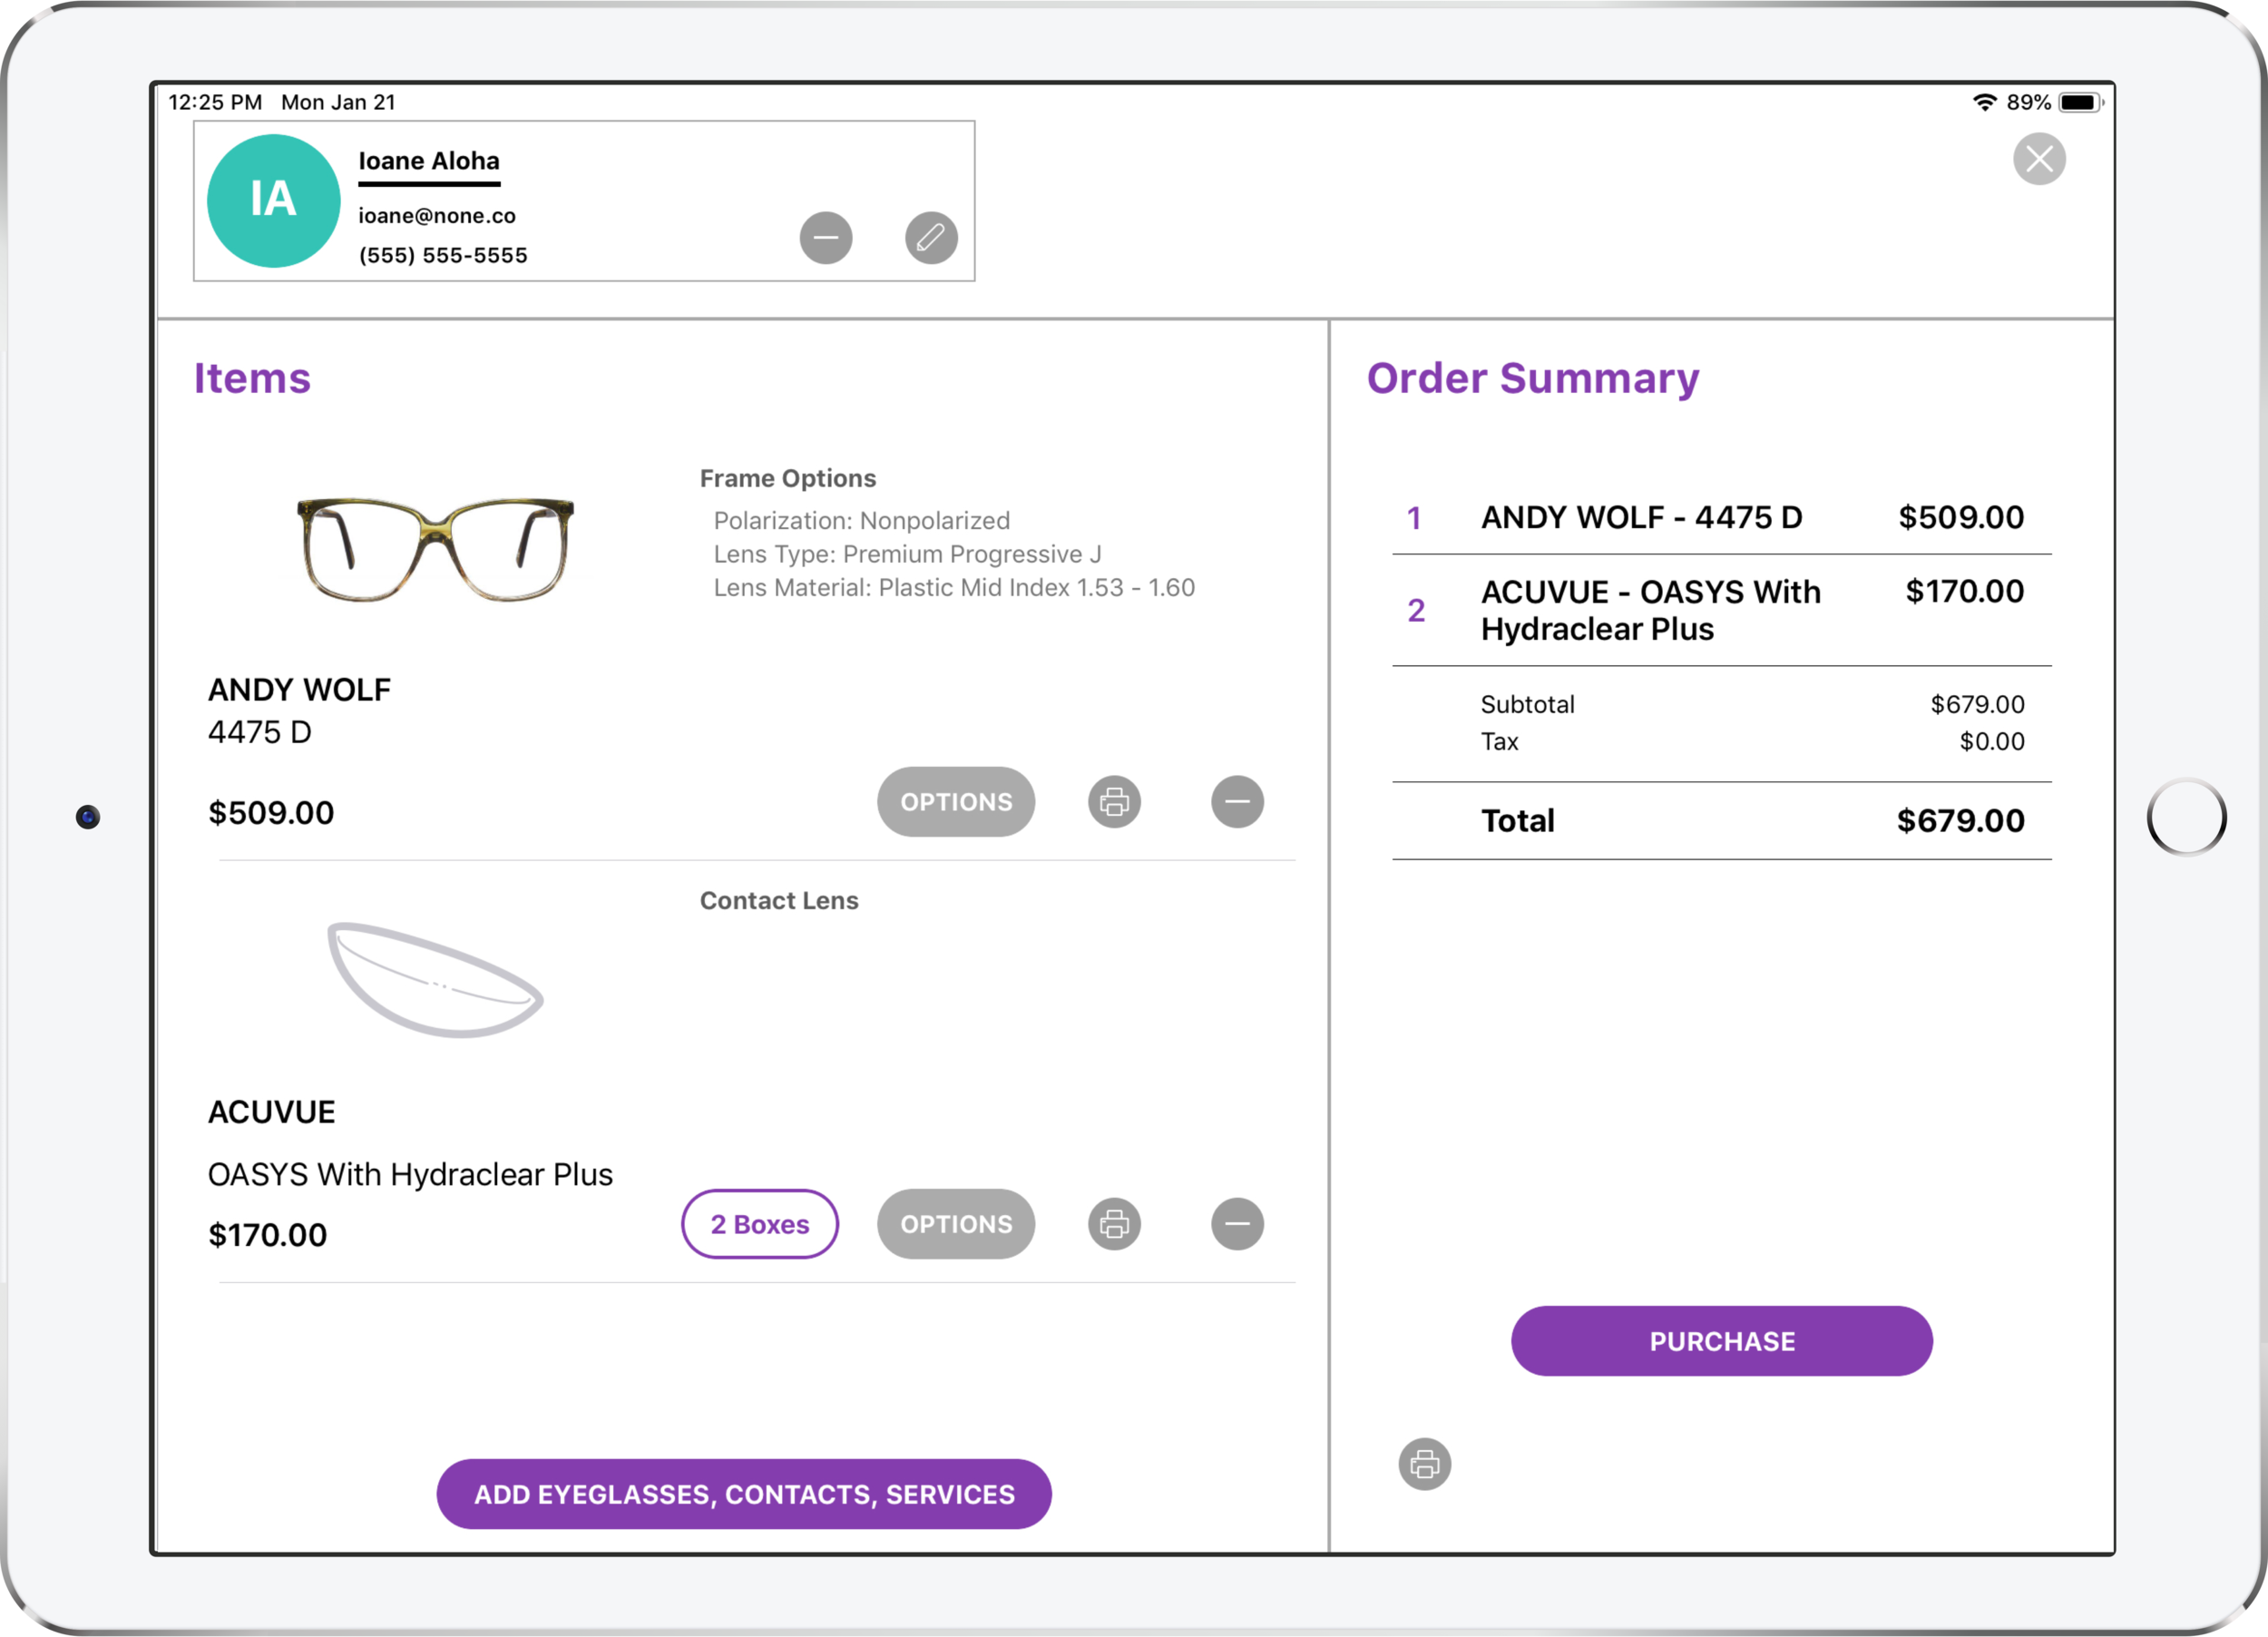Tap the Subtotal $679.00 value
This screenshot has height=1637, width=2268.
(1977, 705)
